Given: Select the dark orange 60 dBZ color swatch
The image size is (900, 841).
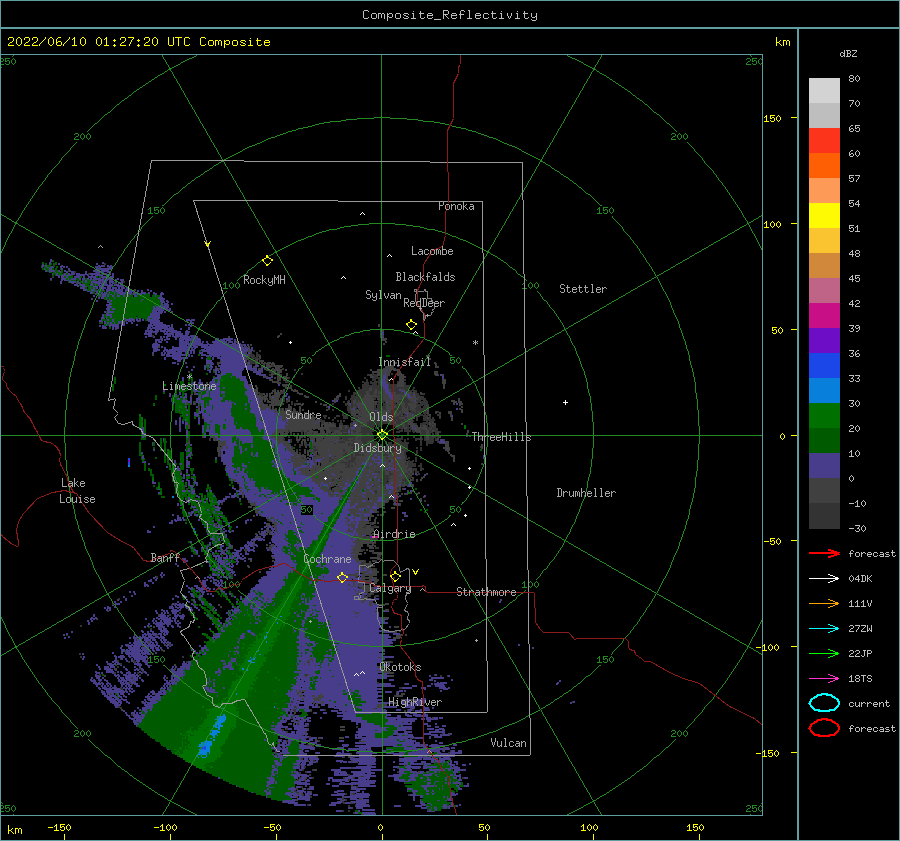Looking at the screenshot, I should [x=824, y=165].
